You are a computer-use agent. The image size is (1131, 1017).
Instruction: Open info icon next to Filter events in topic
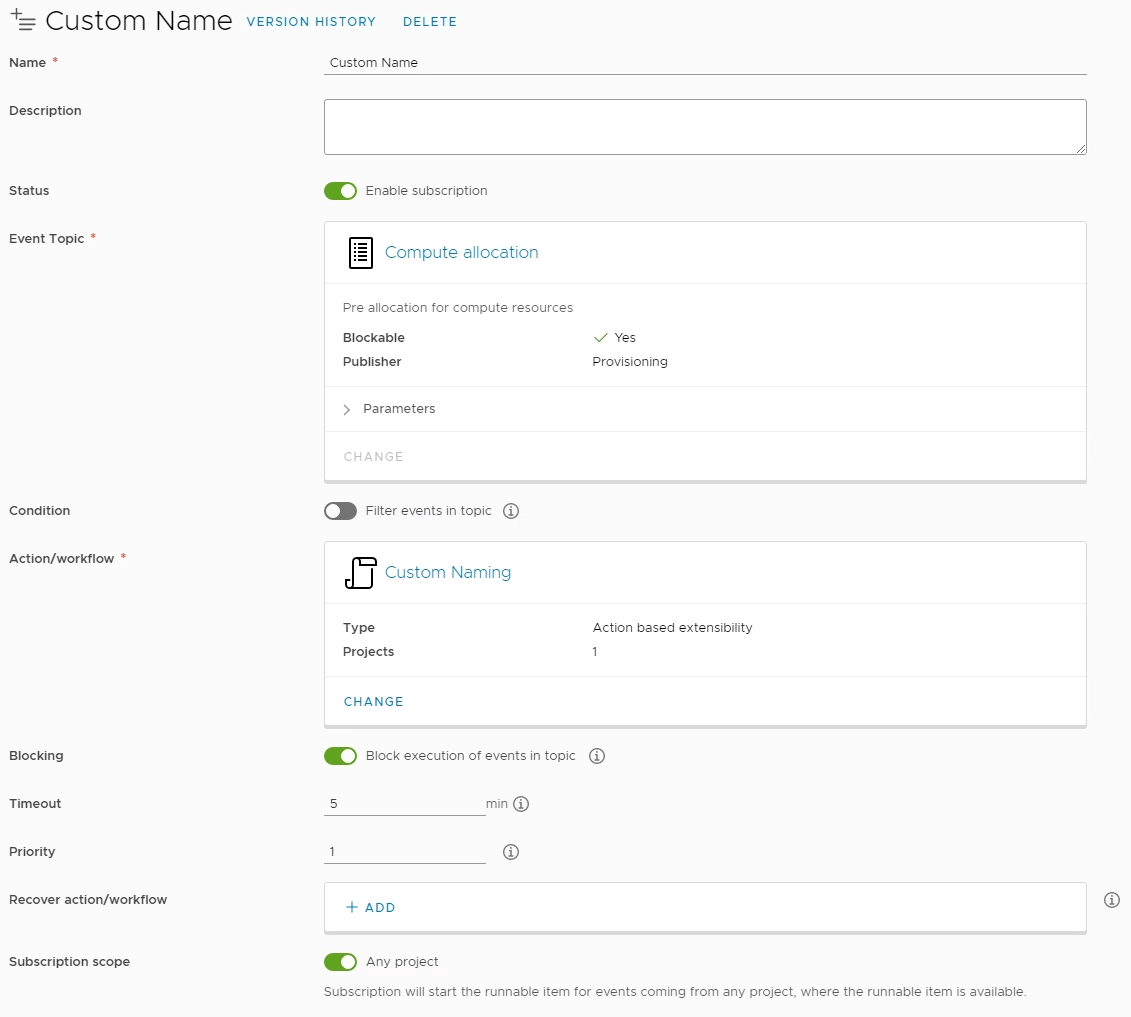(x=511, y=511)
